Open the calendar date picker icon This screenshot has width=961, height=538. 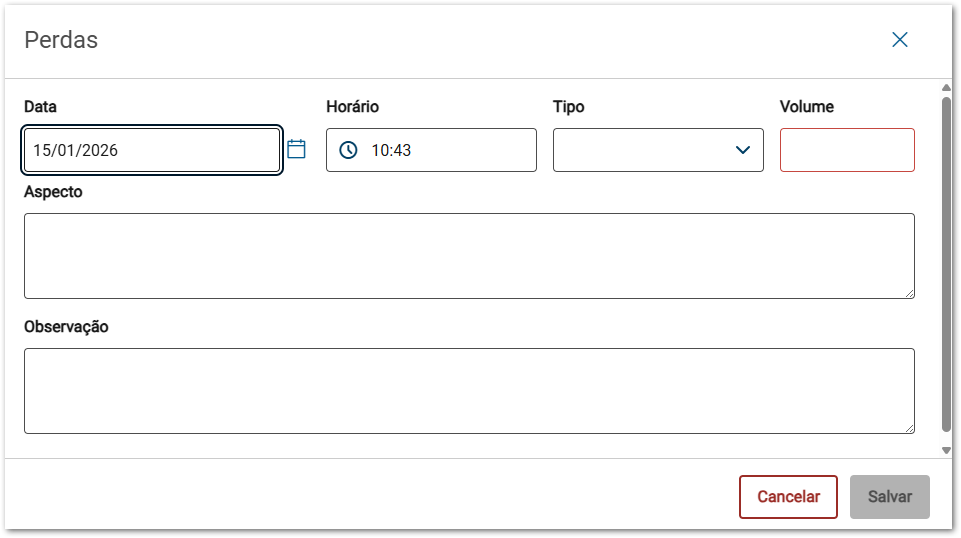(296, 149)
